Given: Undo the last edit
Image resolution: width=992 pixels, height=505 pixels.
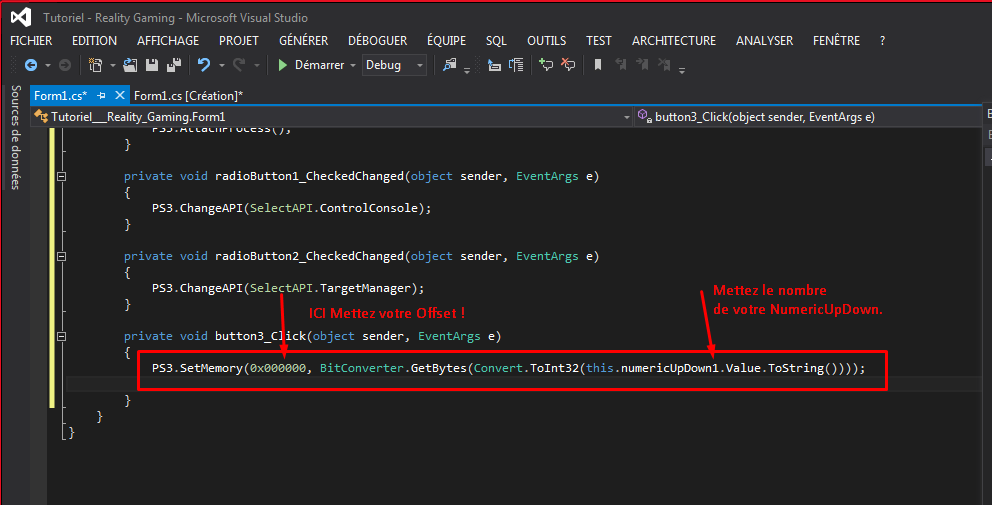Looking at the screenshot, I should [x=204, y=65].
